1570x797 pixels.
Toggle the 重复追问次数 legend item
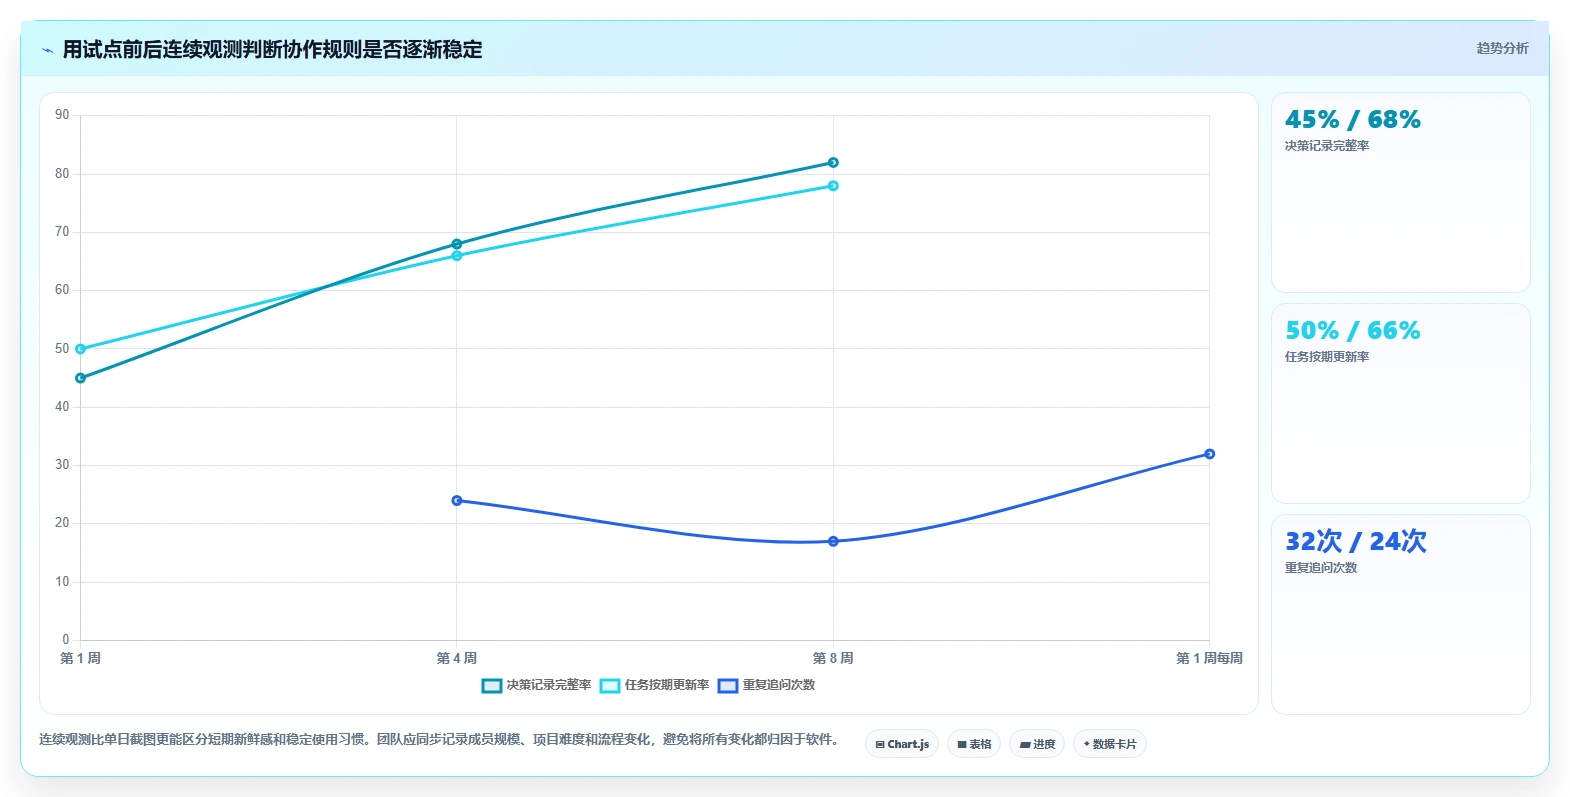tap(767, 685)
